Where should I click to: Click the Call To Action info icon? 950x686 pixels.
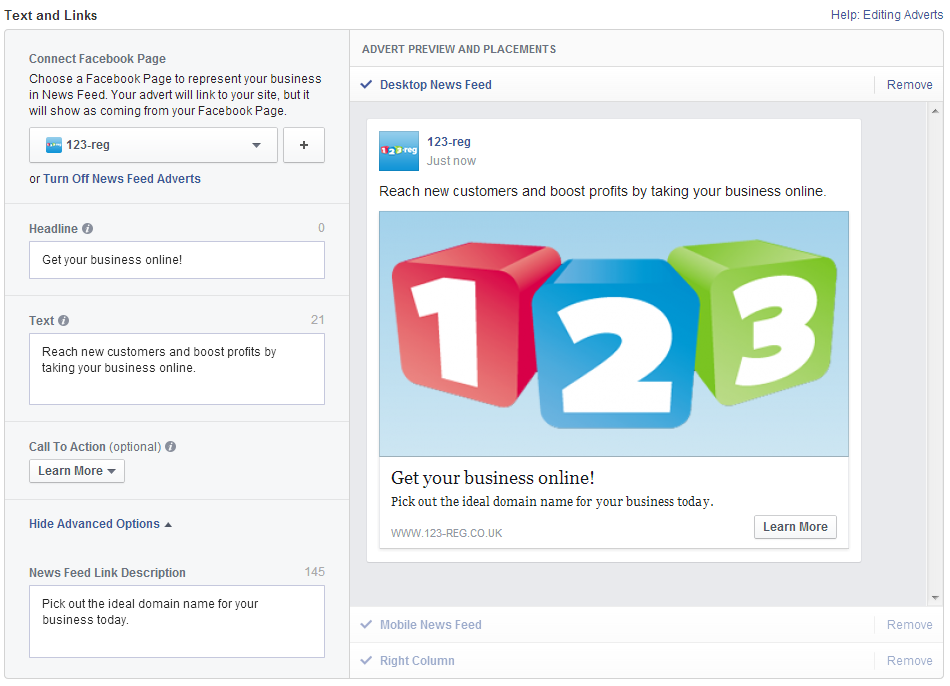click(x=171, y=447)
